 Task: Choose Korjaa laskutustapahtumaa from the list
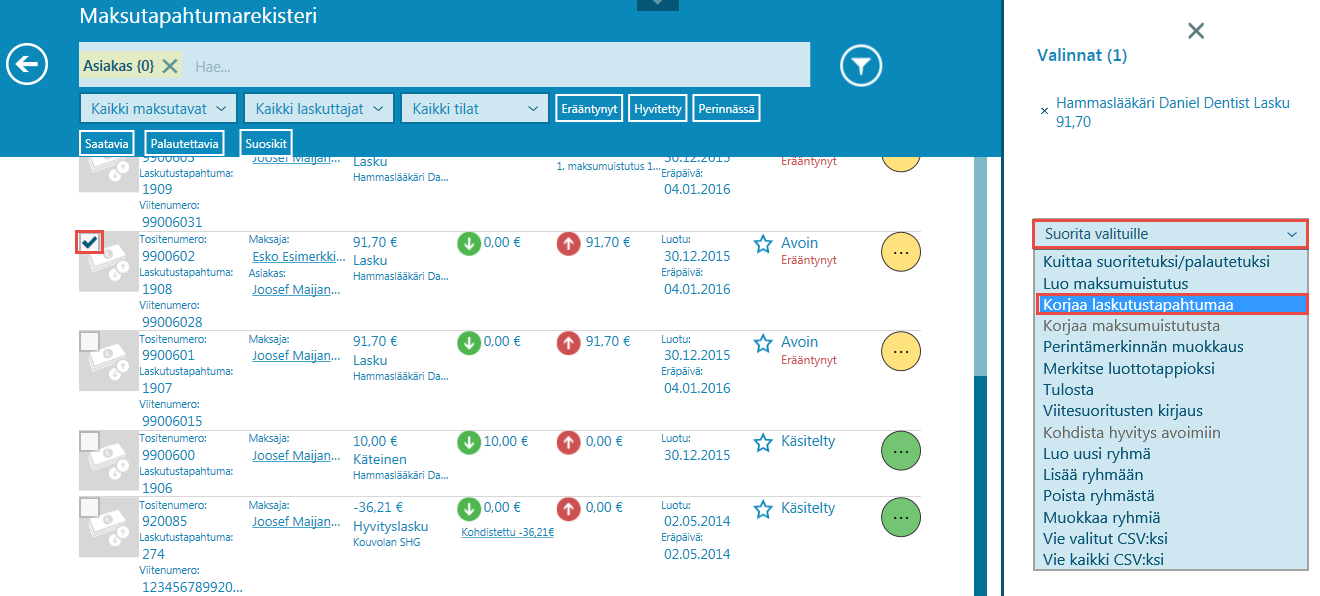coord(1170,304)
